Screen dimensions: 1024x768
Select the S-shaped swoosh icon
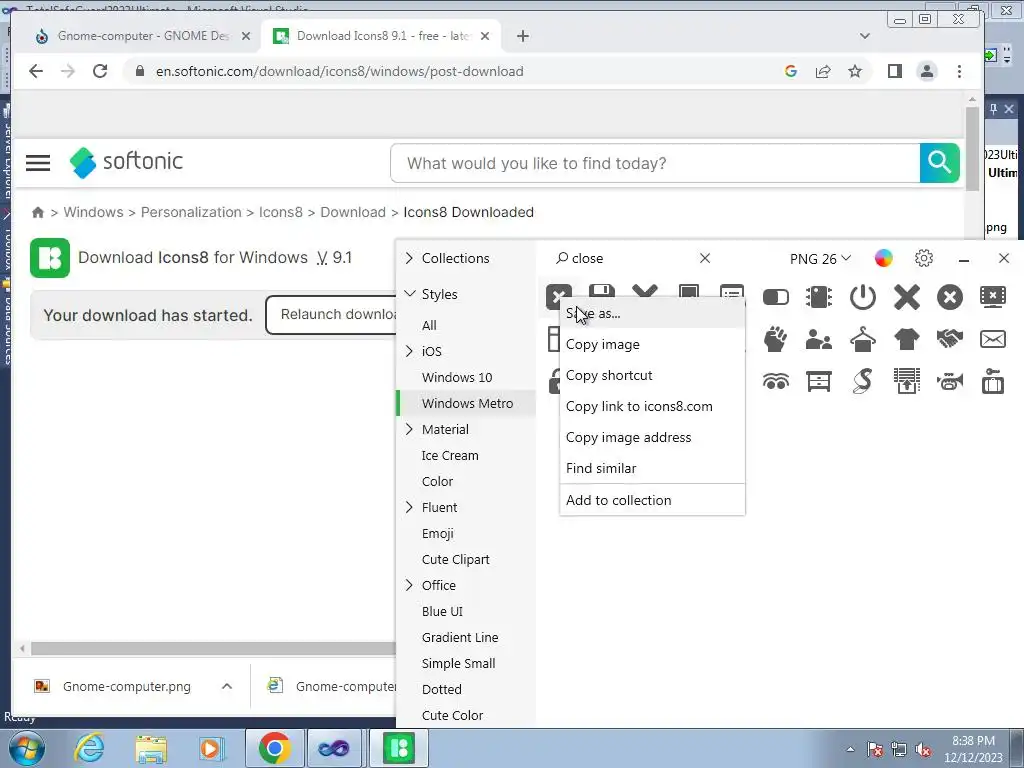coord(863,381)
